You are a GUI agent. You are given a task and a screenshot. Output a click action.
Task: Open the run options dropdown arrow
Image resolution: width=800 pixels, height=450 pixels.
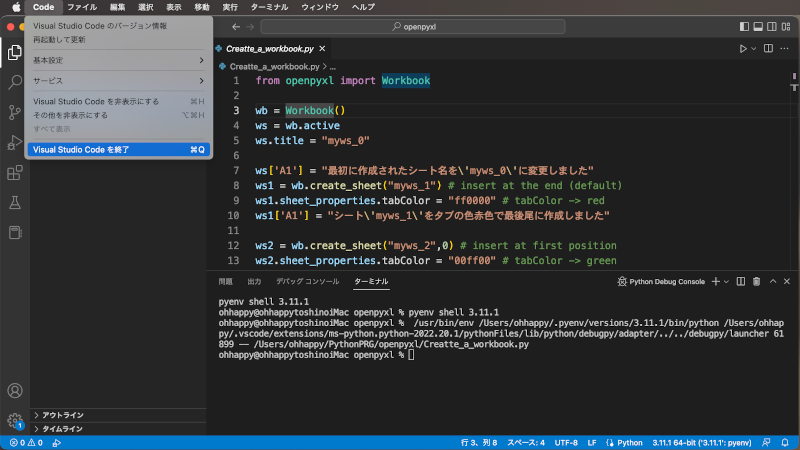[754, 48]
